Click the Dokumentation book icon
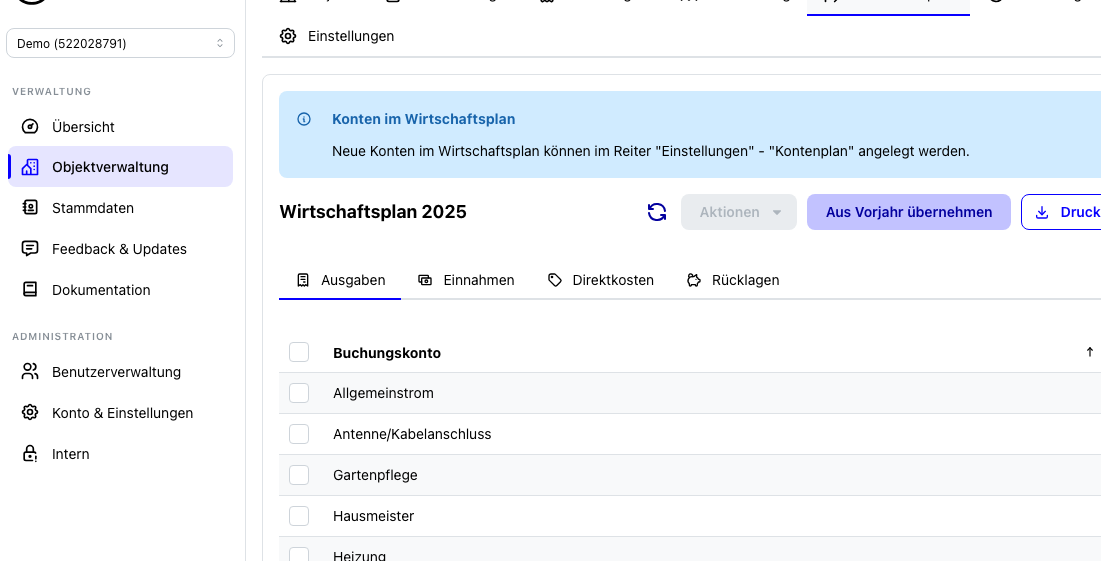The height and width of the screenshot is (561, 1101). pos(30,289)
